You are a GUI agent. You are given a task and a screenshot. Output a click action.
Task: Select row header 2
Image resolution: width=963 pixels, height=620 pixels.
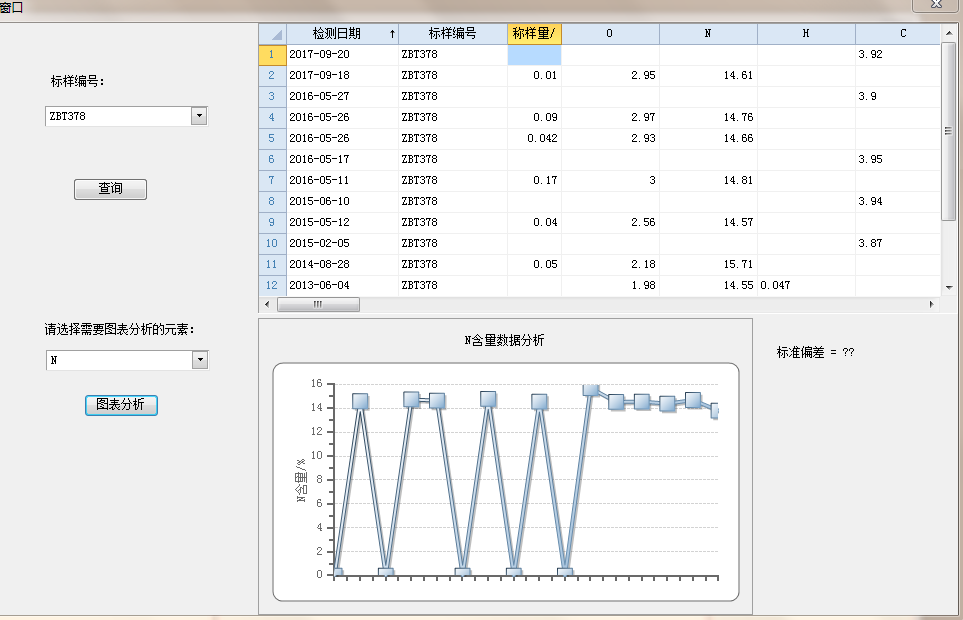click(x=272, y=76)
